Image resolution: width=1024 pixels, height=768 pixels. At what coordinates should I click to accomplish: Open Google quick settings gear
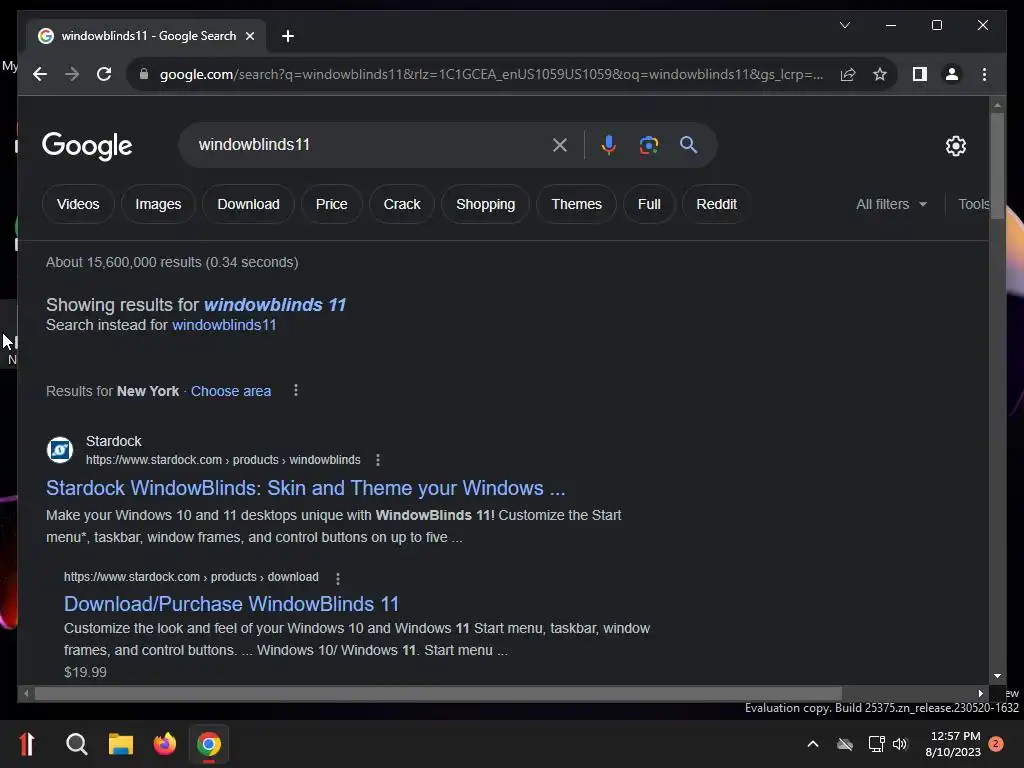click(955, 146)
